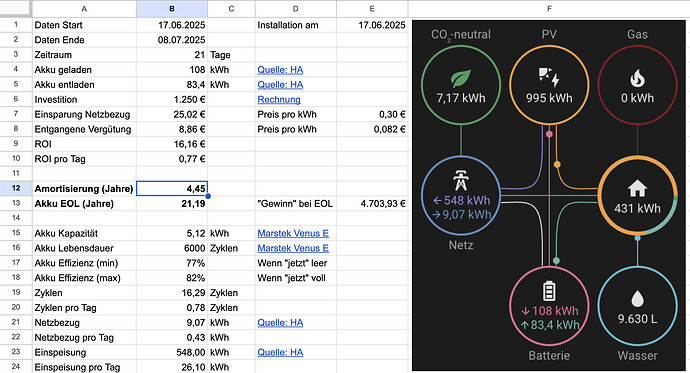Select column B header
This screenshot has height=373, width=690.
[x=172, y=8]
